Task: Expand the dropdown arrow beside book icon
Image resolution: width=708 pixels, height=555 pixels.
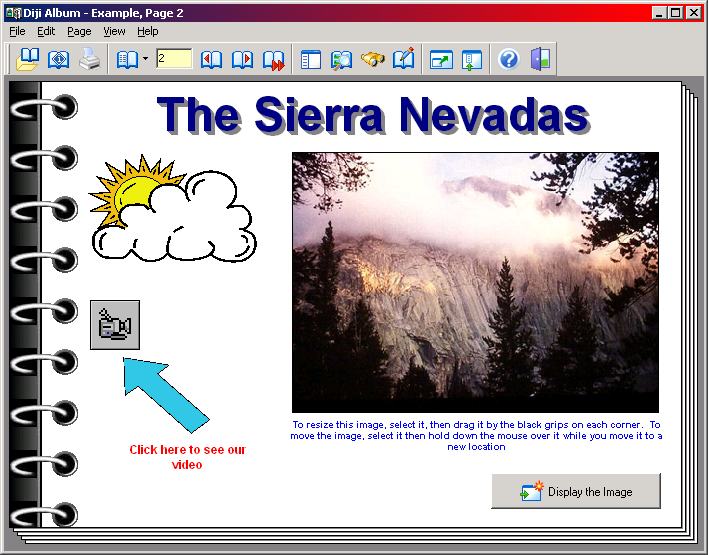Action: [145, 59]
